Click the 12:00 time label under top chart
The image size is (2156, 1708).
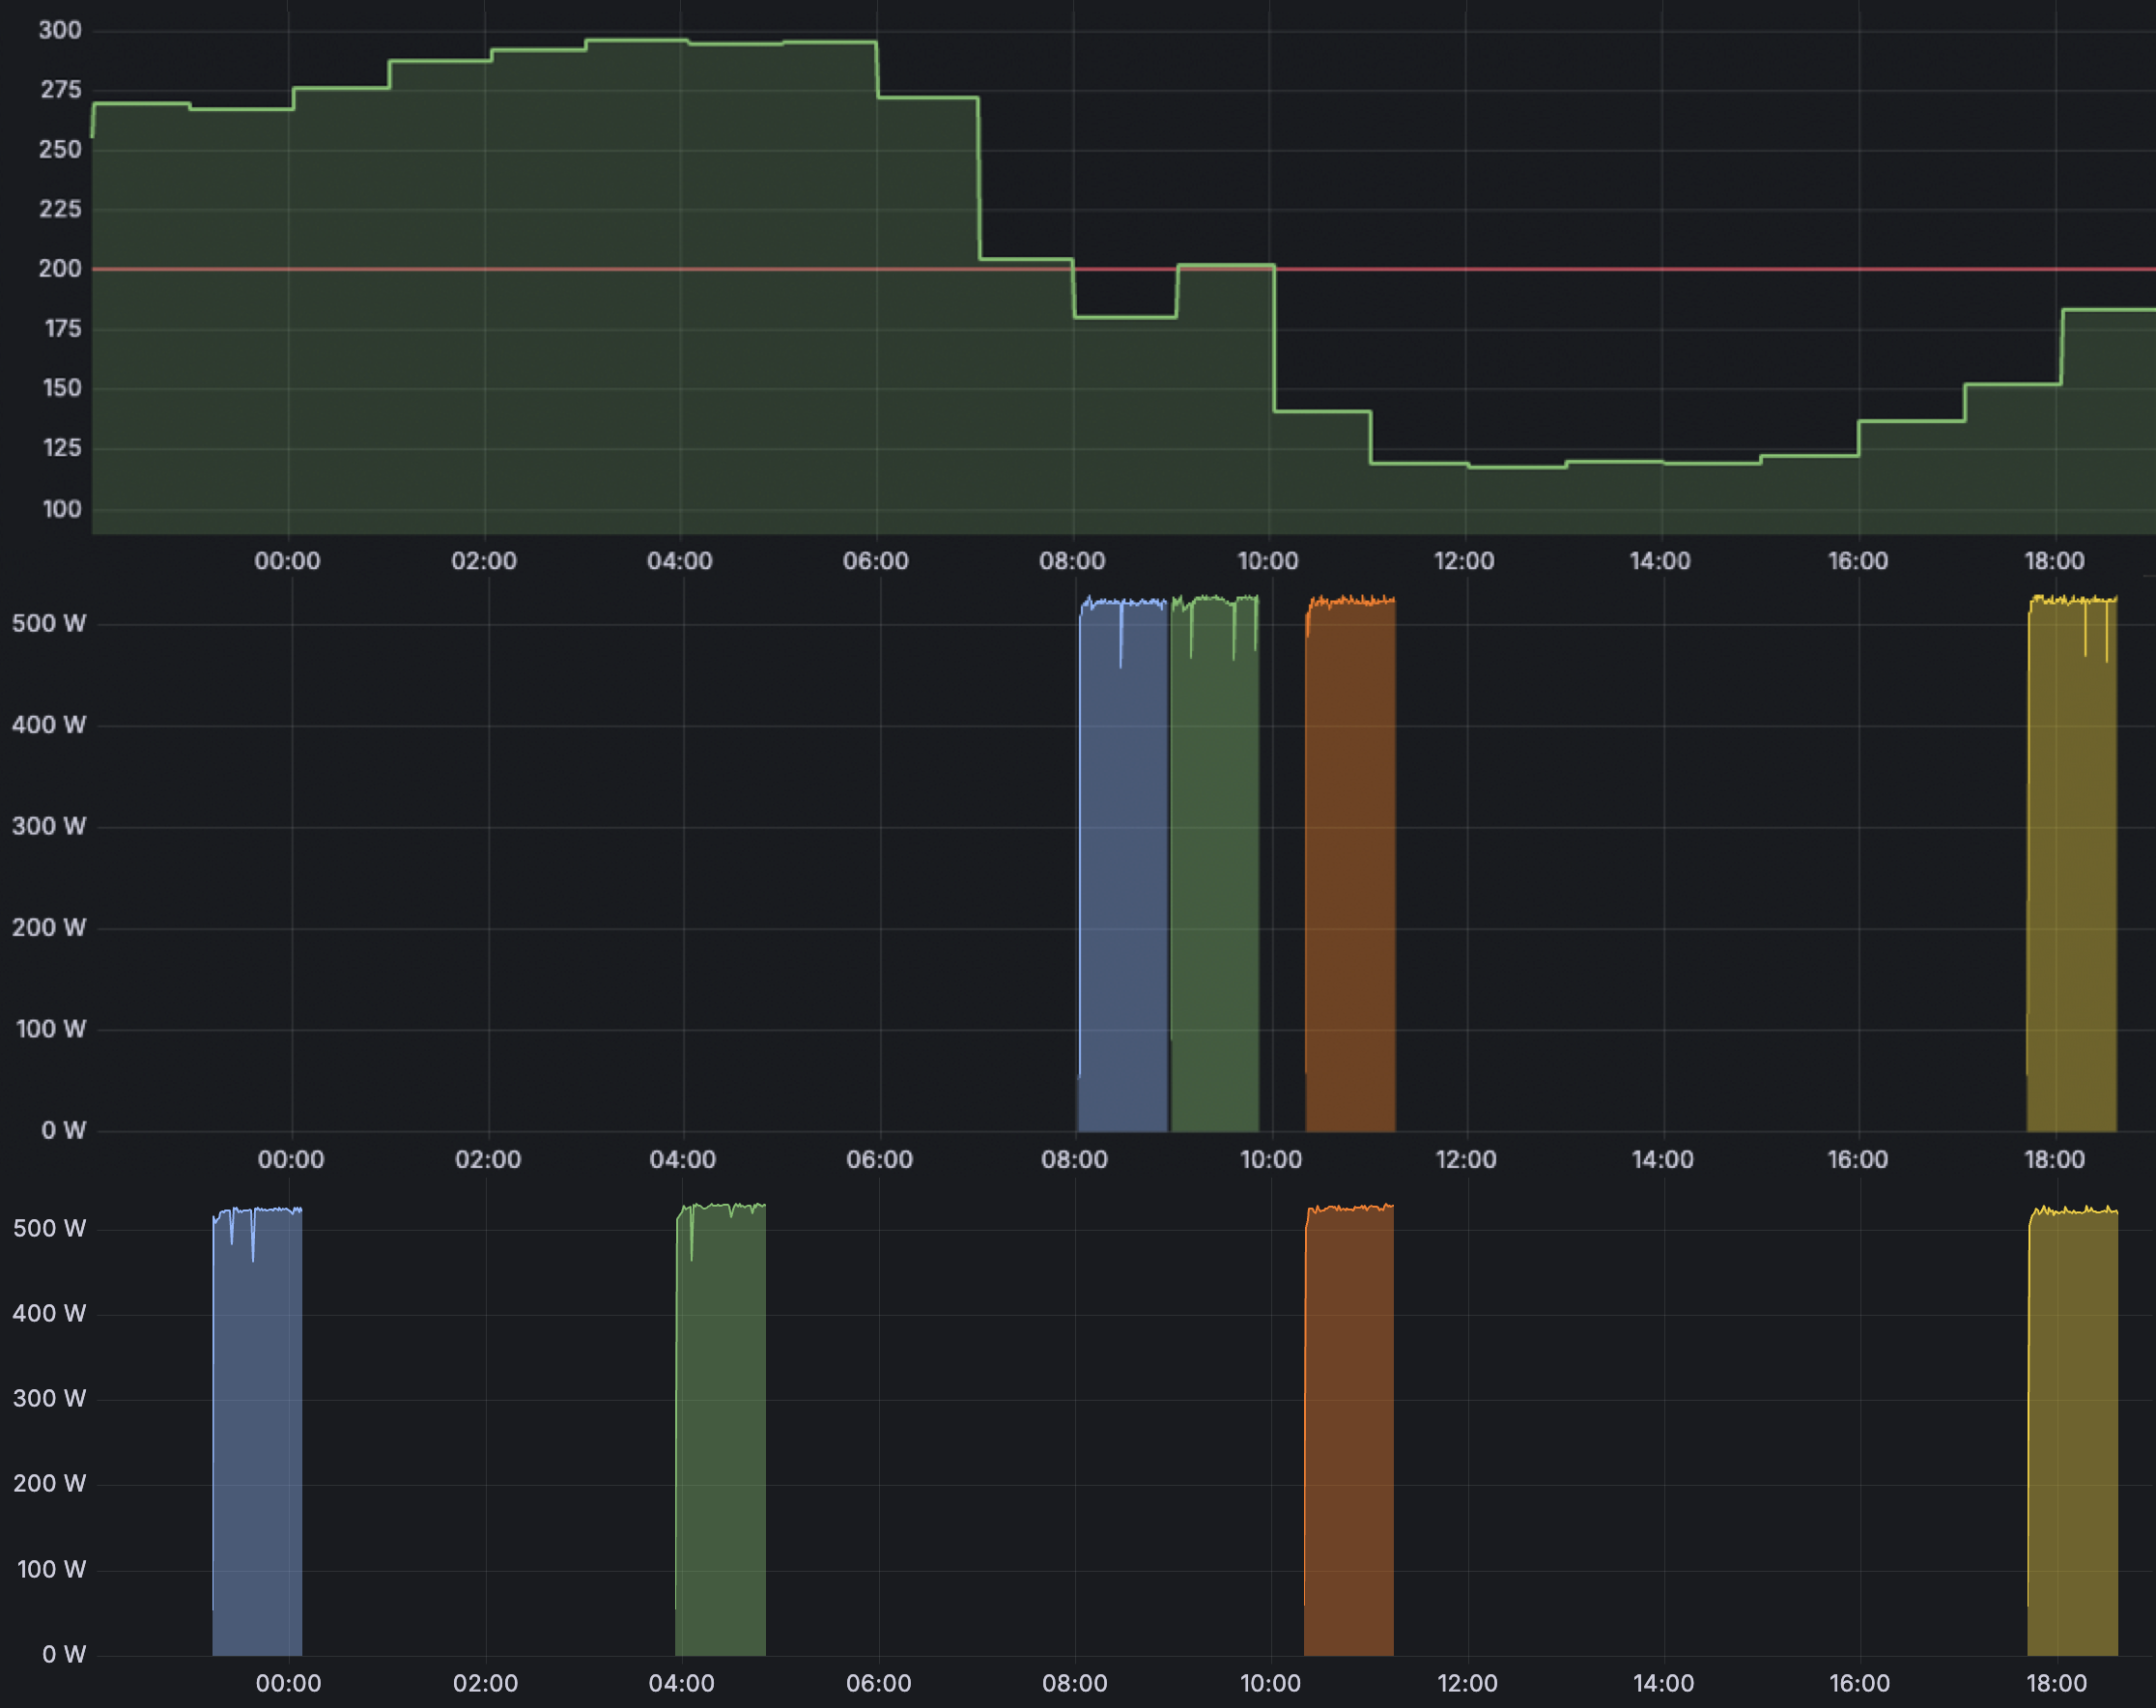(x=1463, y=561)
